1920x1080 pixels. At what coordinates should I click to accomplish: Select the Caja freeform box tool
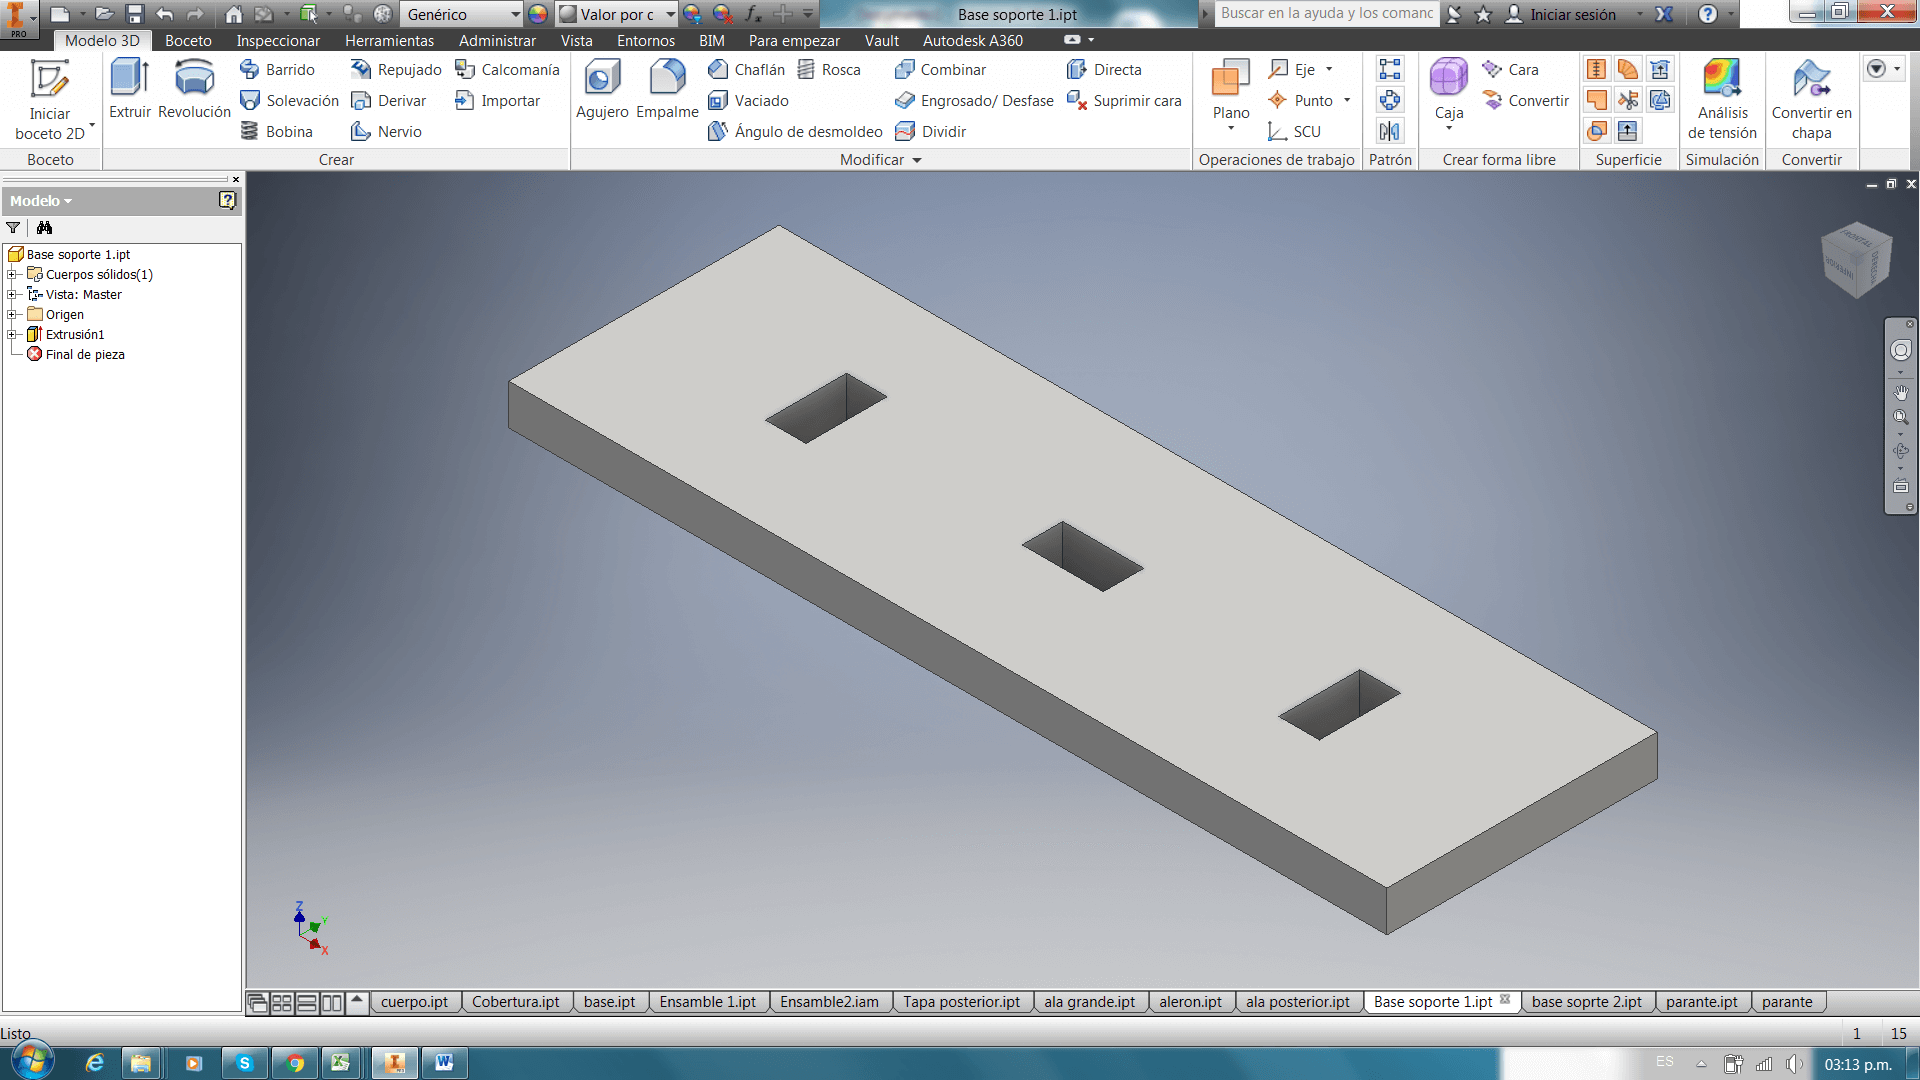[x=1448, y=88]
